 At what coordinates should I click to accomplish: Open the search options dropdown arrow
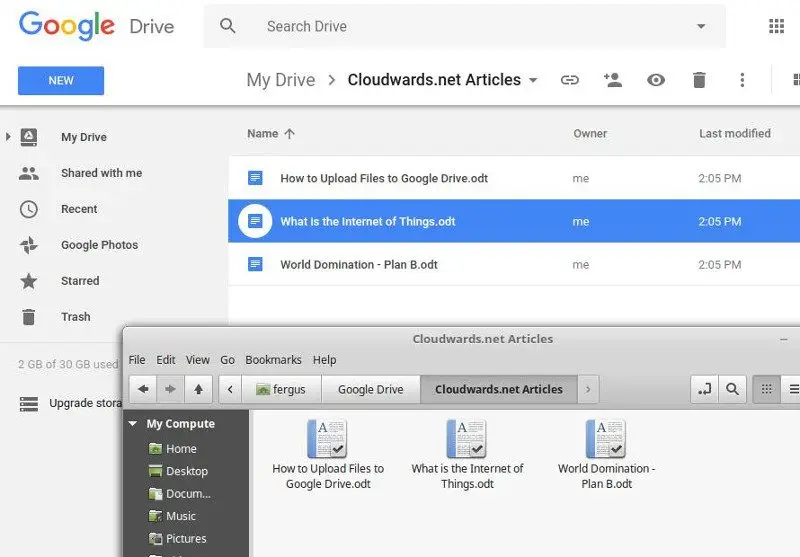click(701, 26)
